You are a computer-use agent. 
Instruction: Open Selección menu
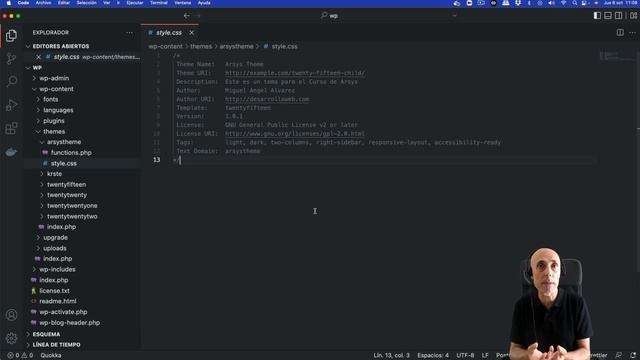tap(87, 3)
